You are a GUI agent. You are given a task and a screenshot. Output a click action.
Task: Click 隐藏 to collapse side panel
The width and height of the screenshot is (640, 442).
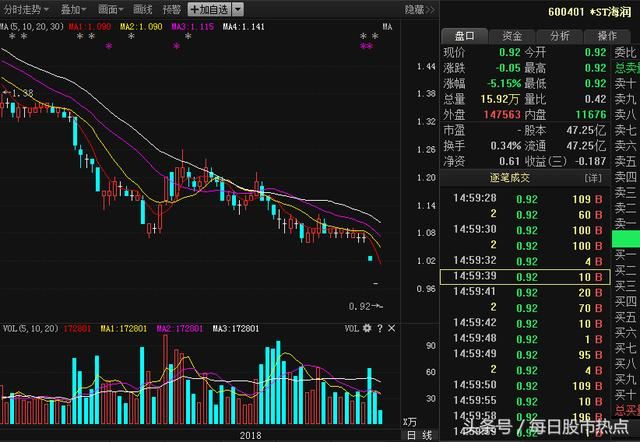click(x=419, y=9)
